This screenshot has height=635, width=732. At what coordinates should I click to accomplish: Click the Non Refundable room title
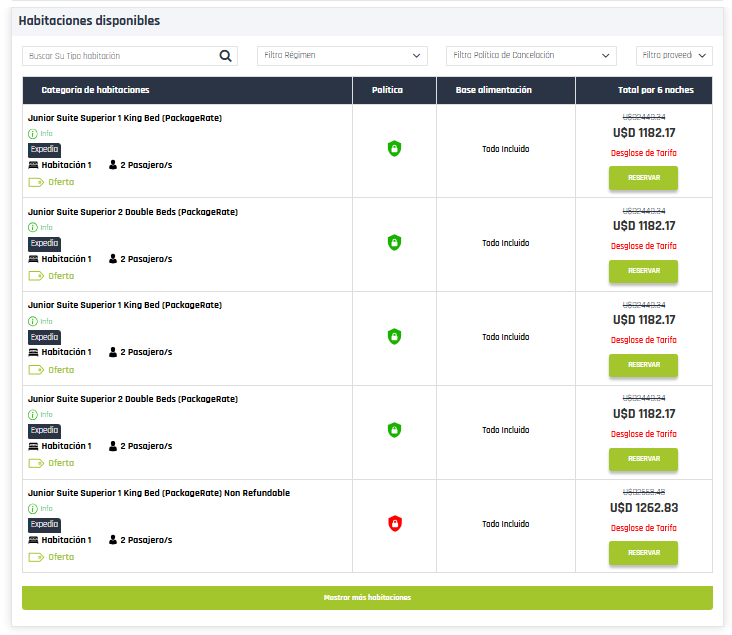pyautogui.click(x=159, y=493)
